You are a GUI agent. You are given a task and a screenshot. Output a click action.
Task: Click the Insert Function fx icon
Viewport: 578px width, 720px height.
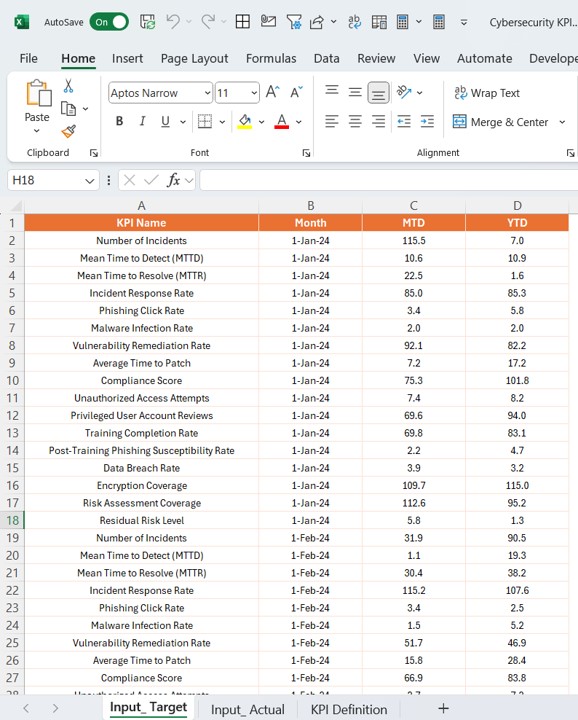tap(174, 180)
